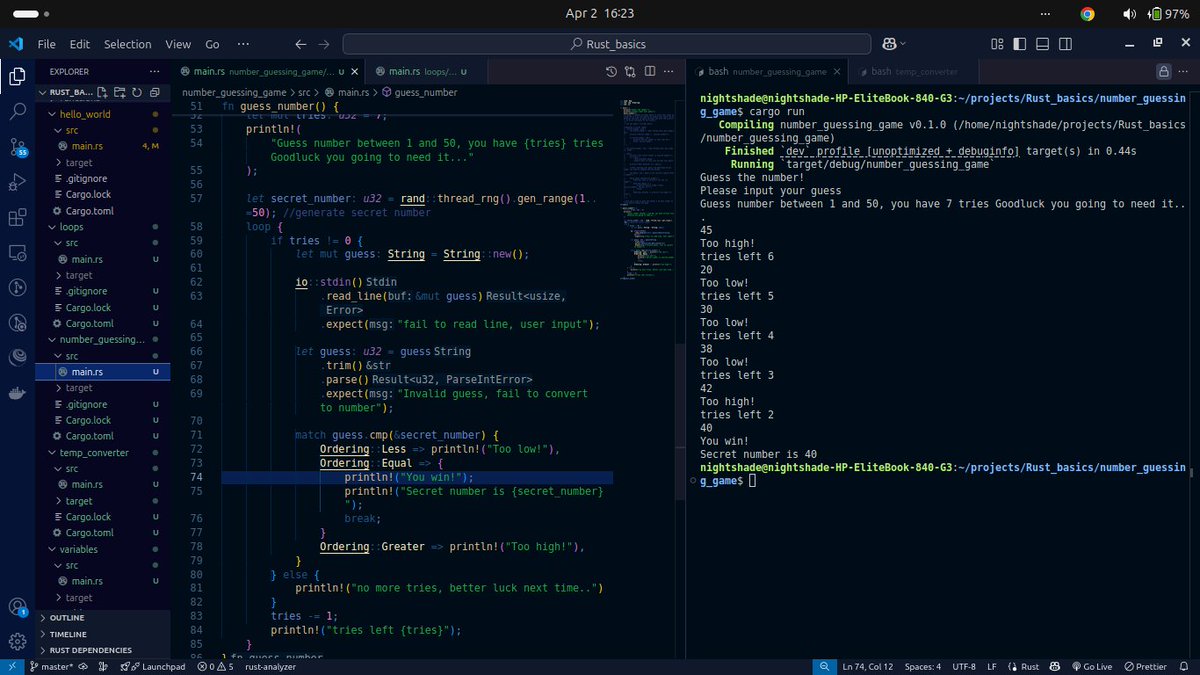The width and height of the screenshot is (1200, 675).
Task: Click Prettier in status bar
Action: (x=1146, y=666)
